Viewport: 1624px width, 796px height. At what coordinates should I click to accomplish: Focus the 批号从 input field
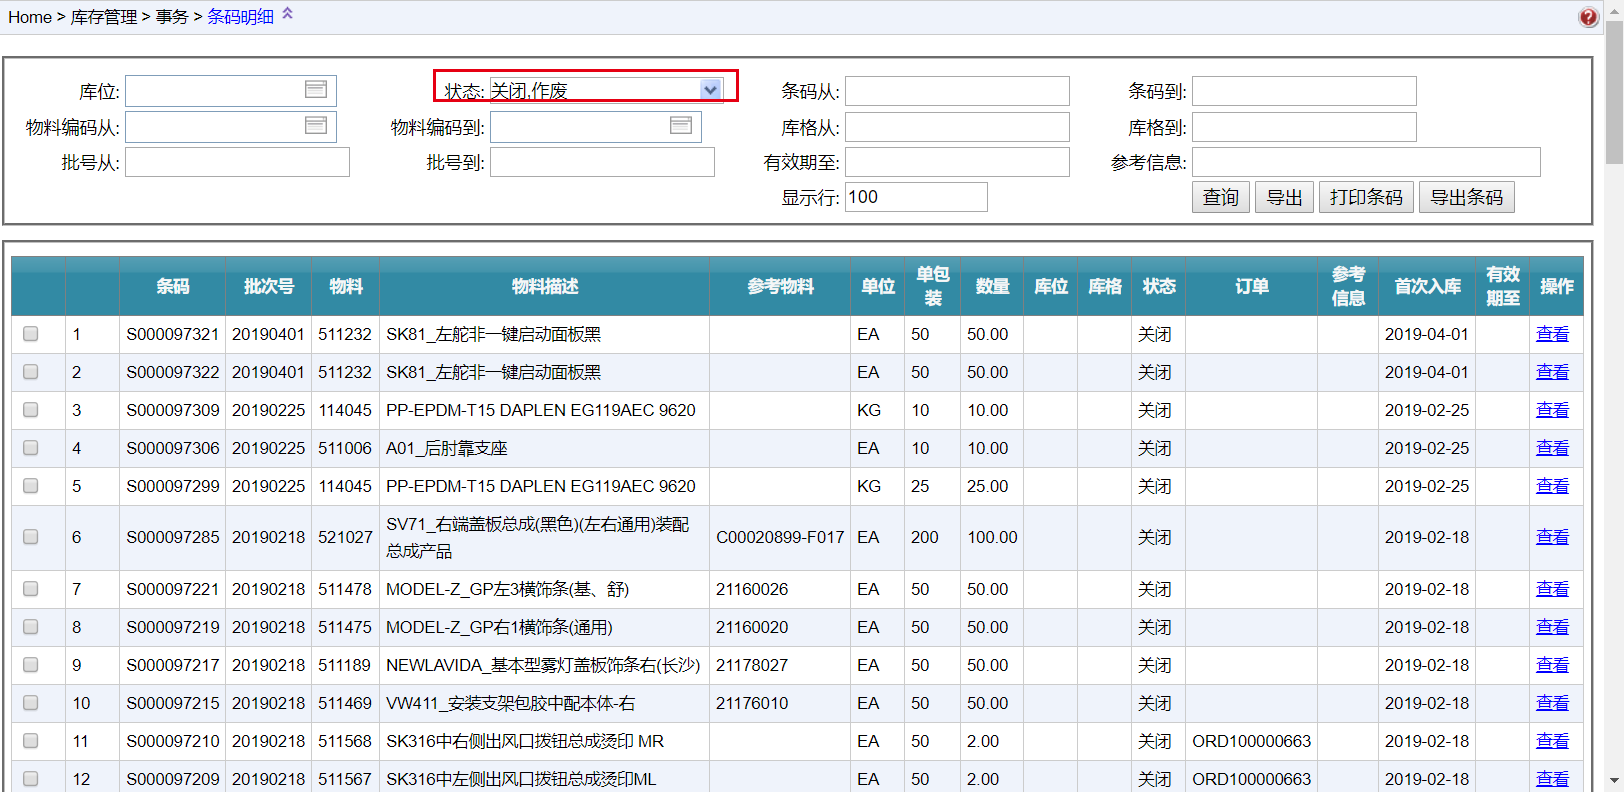click(237, 162)
